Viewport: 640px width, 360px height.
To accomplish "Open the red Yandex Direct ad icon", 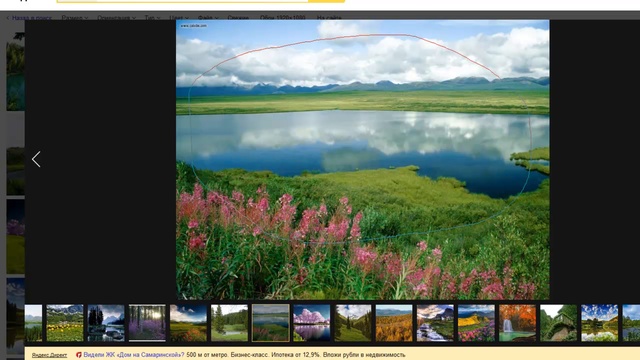I will (x=78, y=355).
